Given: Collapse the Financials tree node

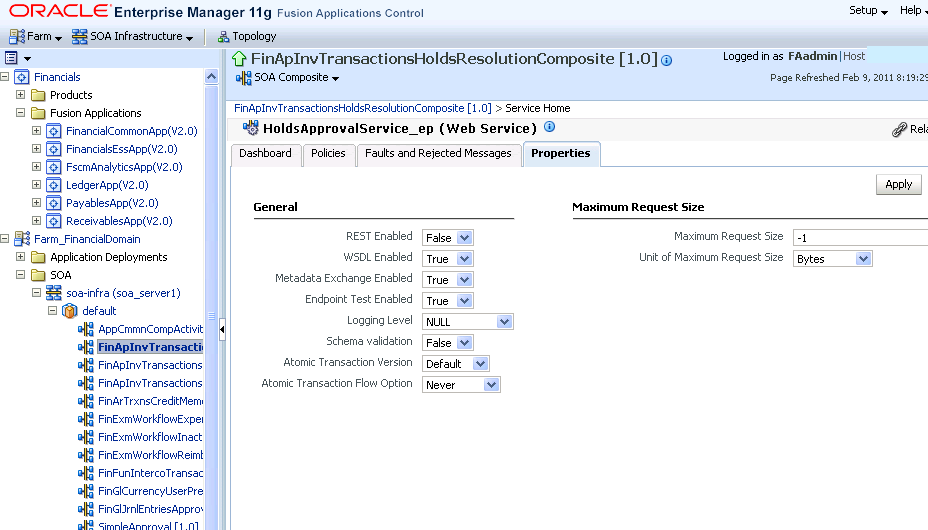Looking at the screenshot, I should point(5,77).
